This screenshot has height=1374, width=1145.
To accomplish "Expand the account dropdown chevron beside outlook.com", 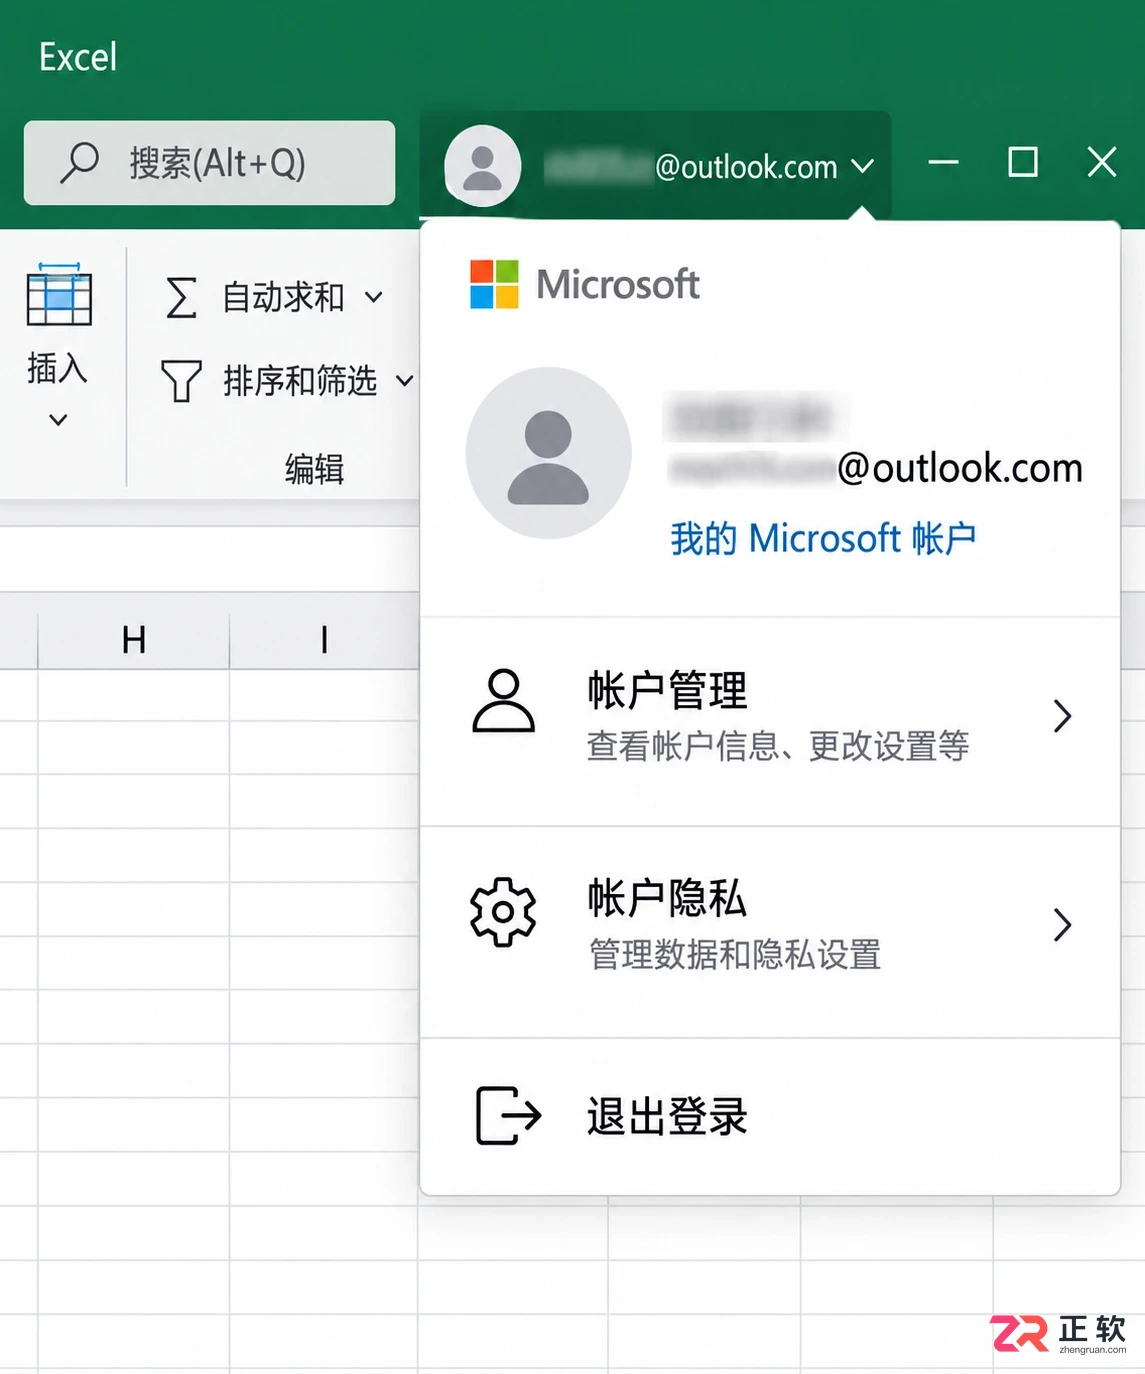I will [863, 166].
